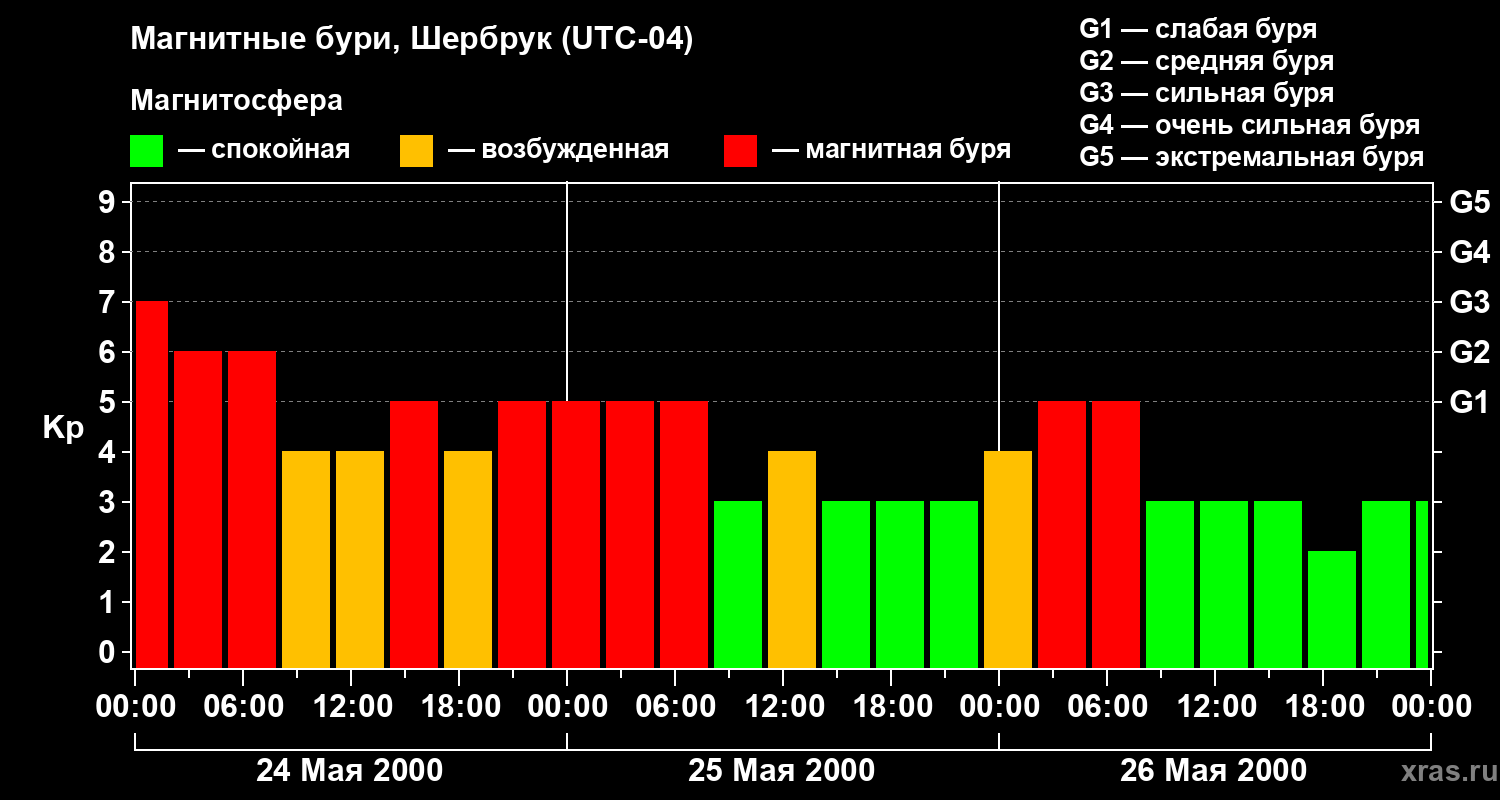This screenshot has width=1500, height=800.
Task: Click the 'G4 — очень сильная буря' legend line
Action: click(x=1249, y=125)
